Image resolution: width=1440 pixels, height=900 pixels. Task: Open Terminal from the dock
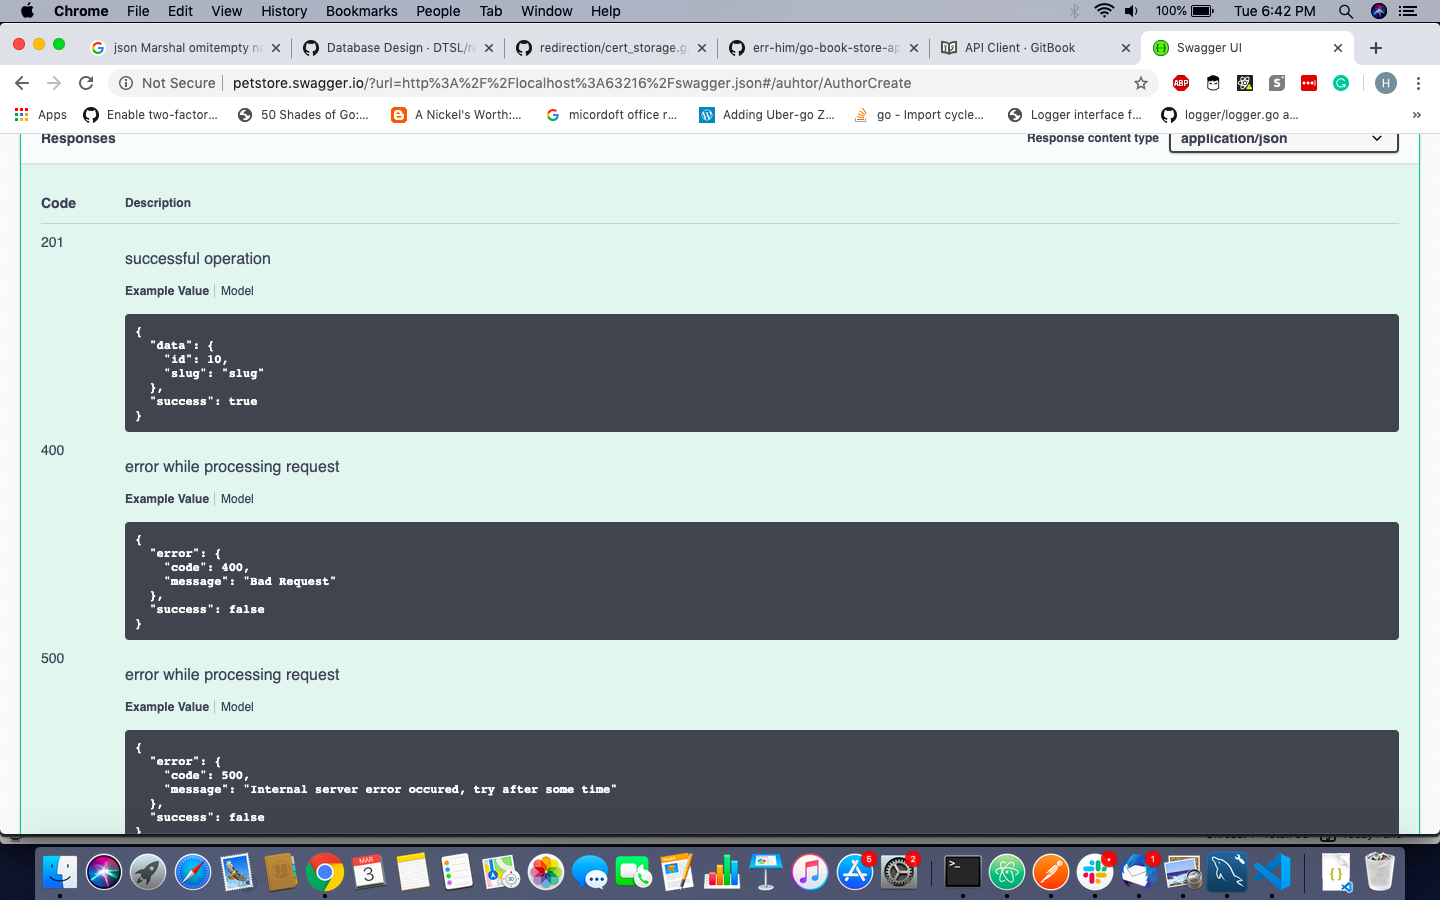pyautogui.click(x=963, y=872)
